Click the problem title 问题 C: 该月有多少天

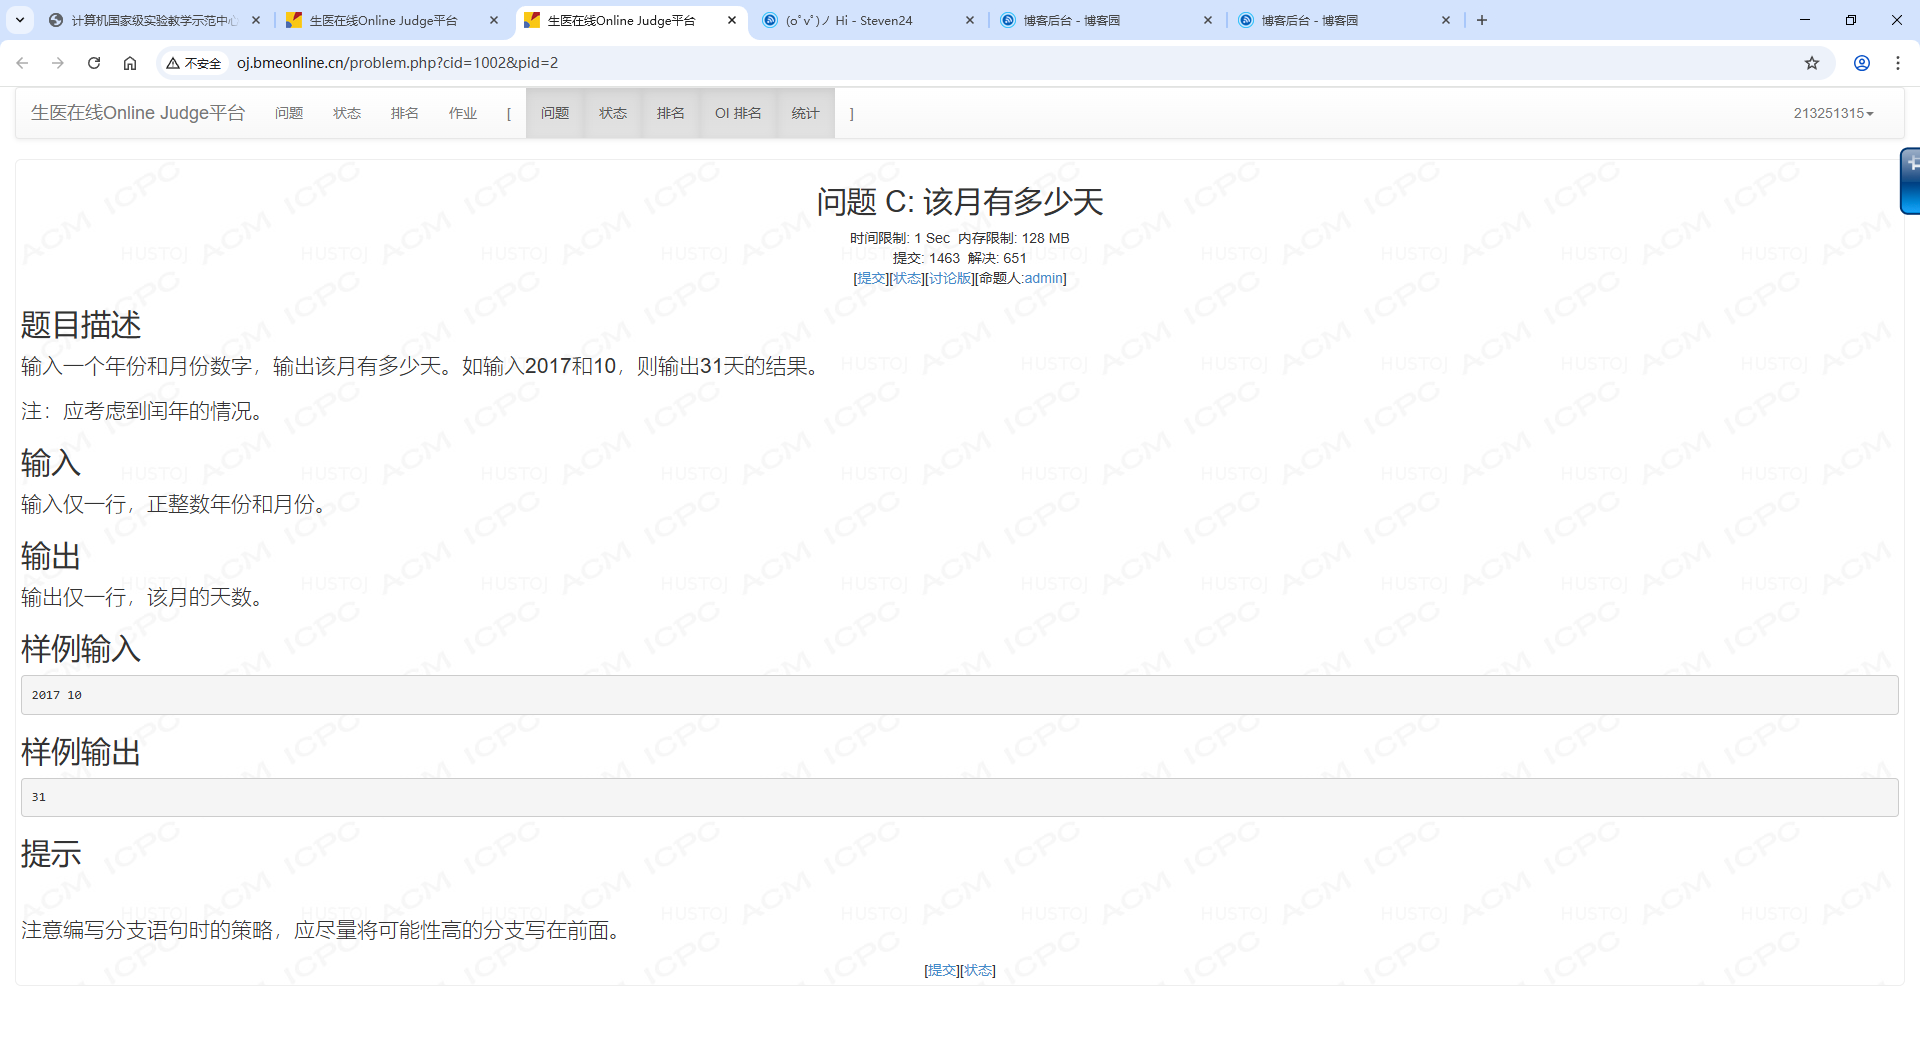click(960, 202)
